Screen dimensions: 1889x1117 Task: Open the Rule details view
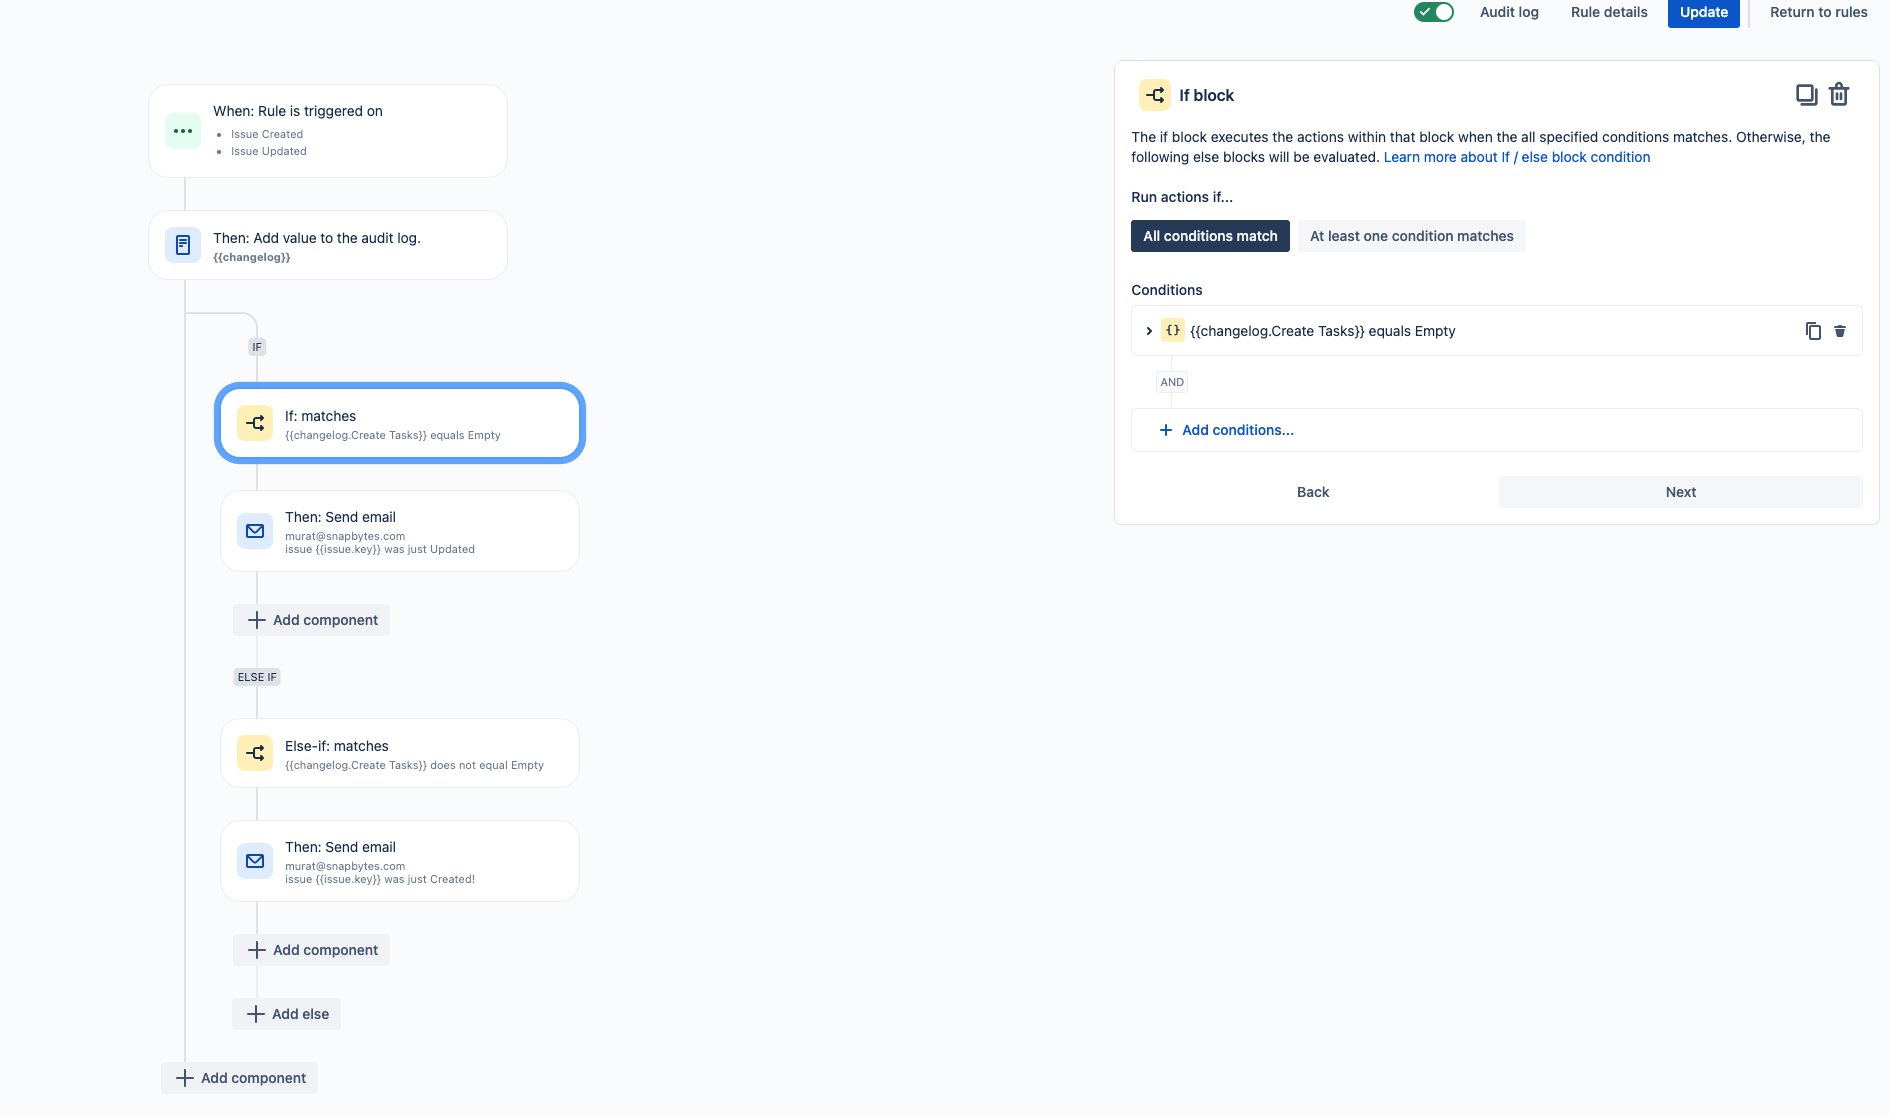(x=1607, y=12)
